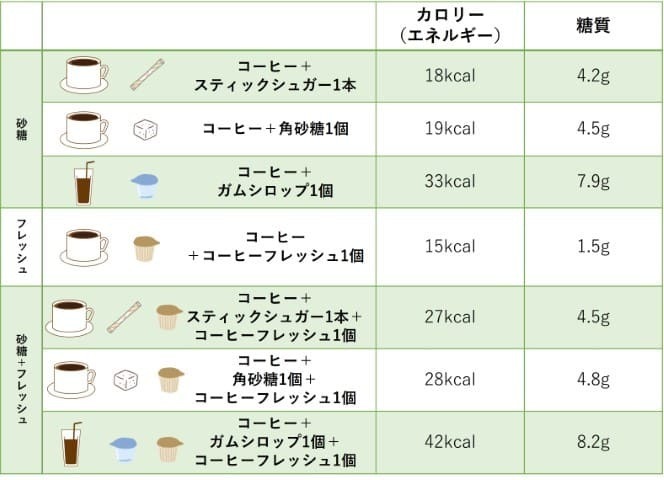Select the 糖質 column header
Viewport: 664px width, 480px height.
(593, 25)
